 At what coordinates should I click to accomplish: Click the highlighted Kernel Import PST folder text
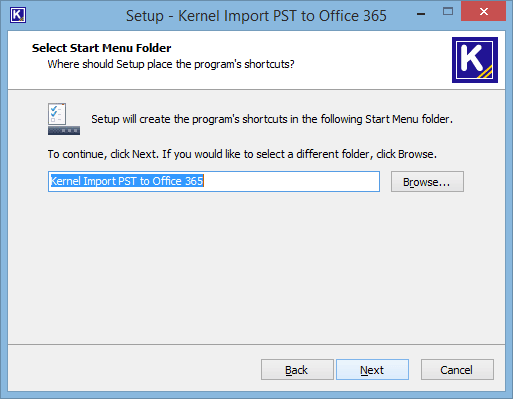click(127, 181)
